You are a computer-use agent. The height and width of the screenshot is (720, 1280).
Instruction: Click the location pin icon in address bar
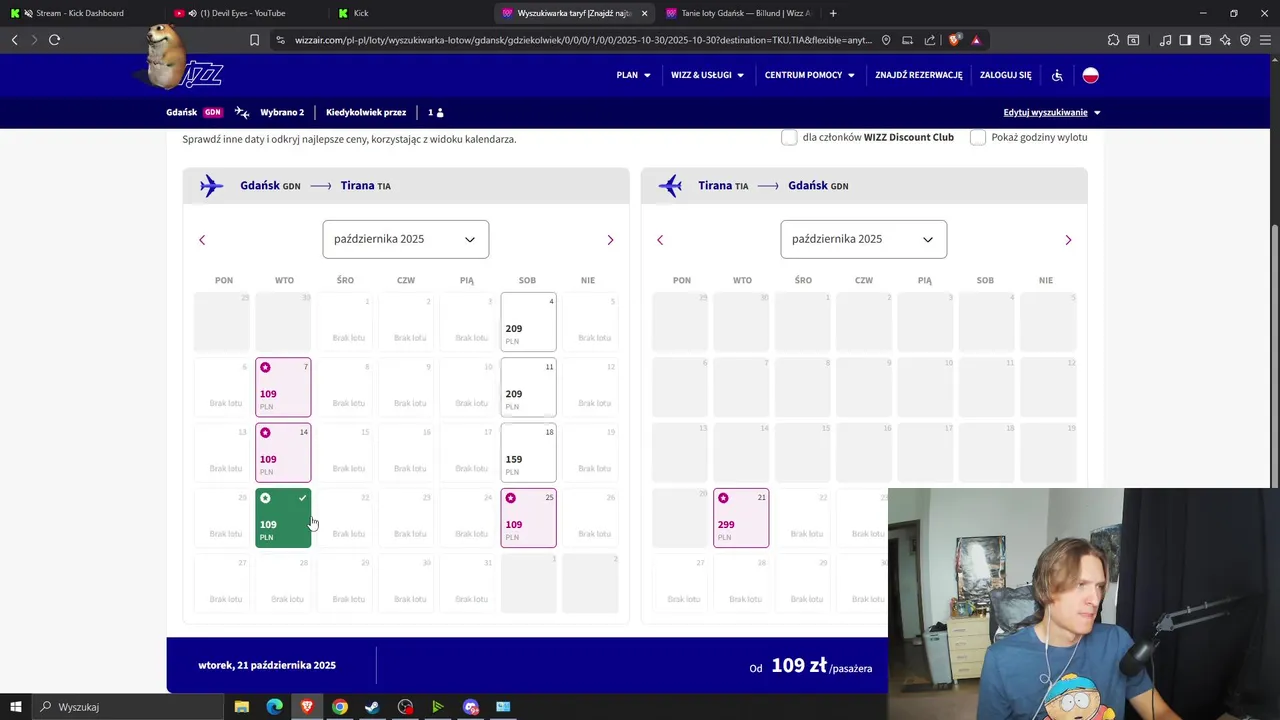pyautogui.click(x=886, y=40)
